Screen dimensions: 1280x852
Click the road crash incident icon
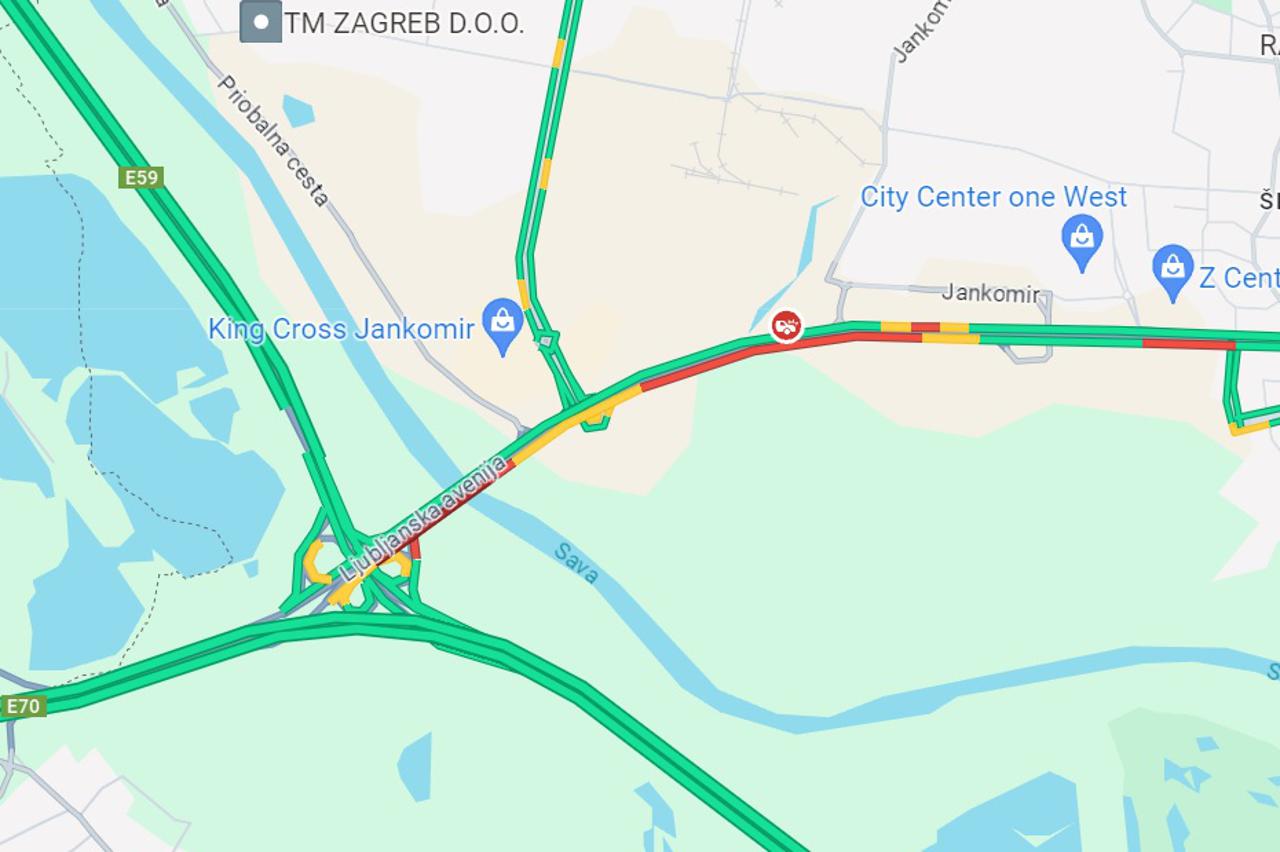click(787, 326)
